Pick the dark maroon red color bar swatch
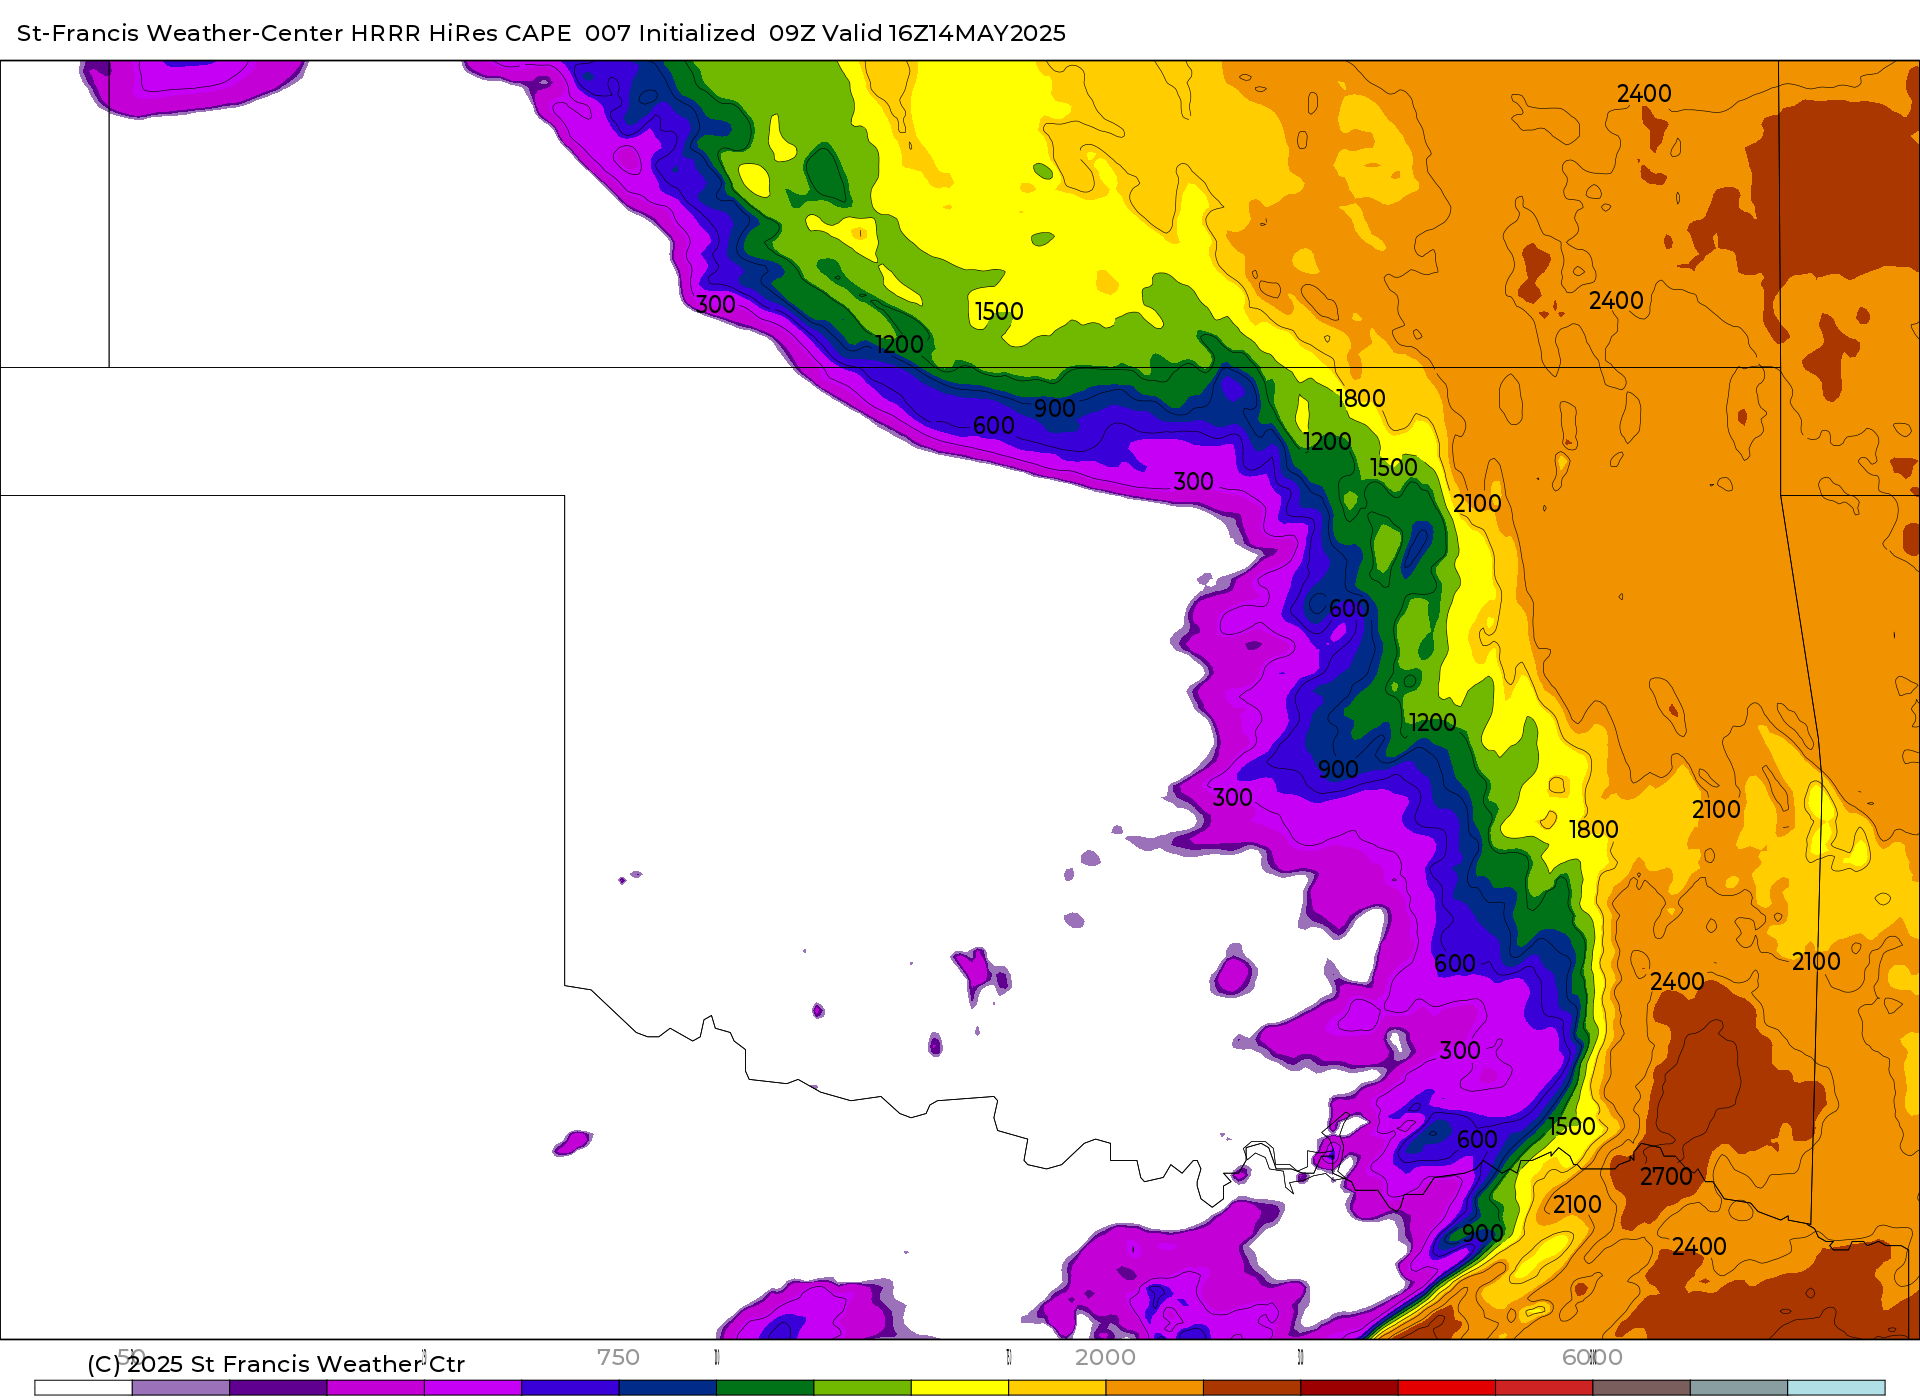This screenshot has height=1400, width=1920. [1350, 1388]
